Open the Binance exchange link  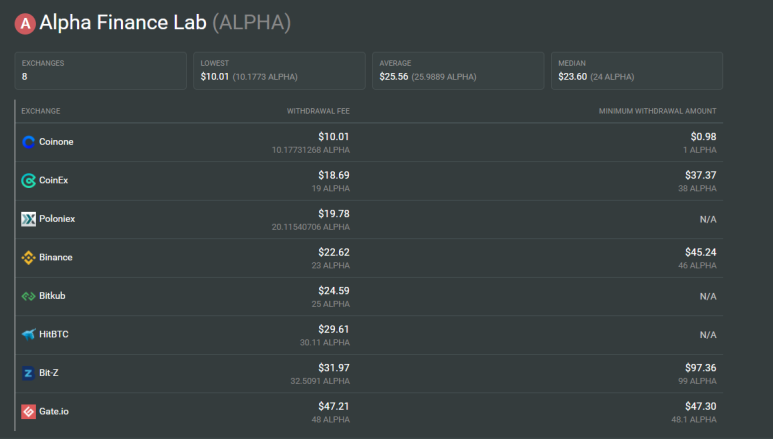(56, 257)
